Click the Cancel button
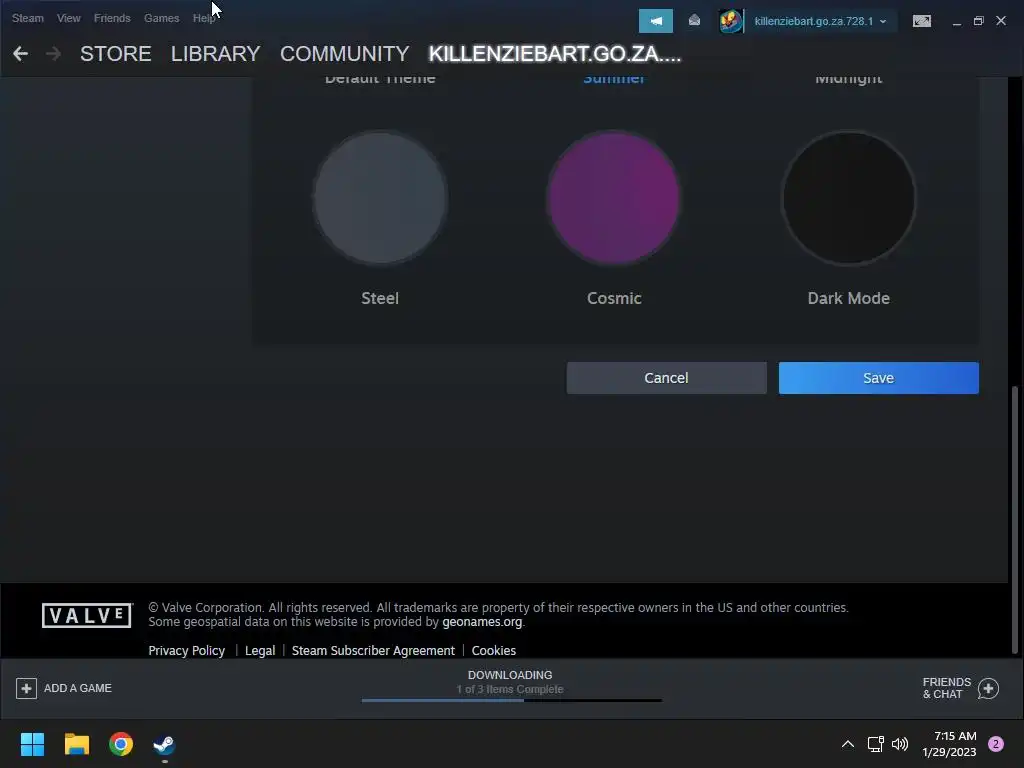The width and height of the screenshot is (1024, 768). [x=667, y=378]
